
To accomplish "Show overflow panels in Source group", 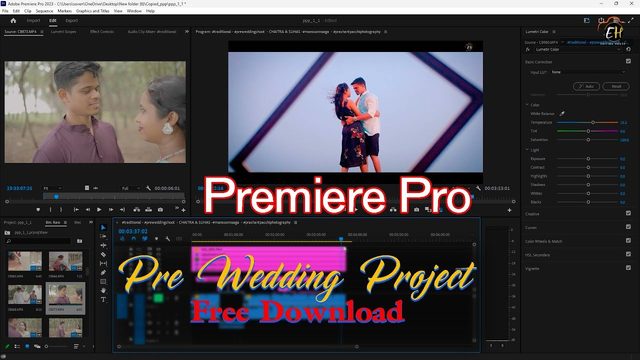I will tap(187, 31).
